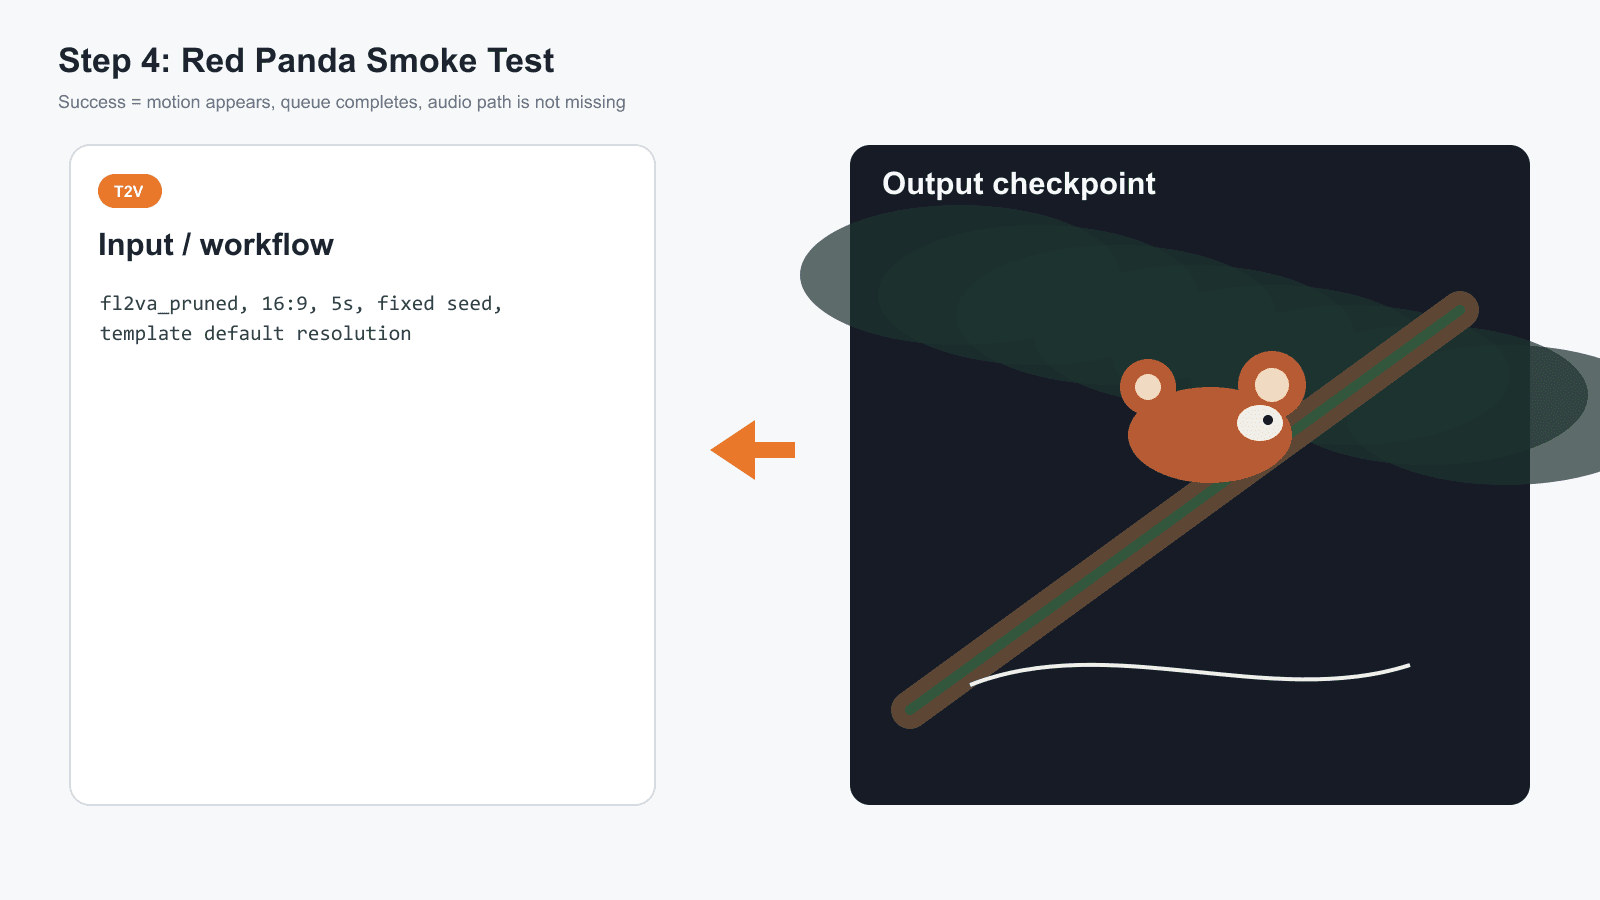Click the red panda's left ear

tap(1148, 386)
